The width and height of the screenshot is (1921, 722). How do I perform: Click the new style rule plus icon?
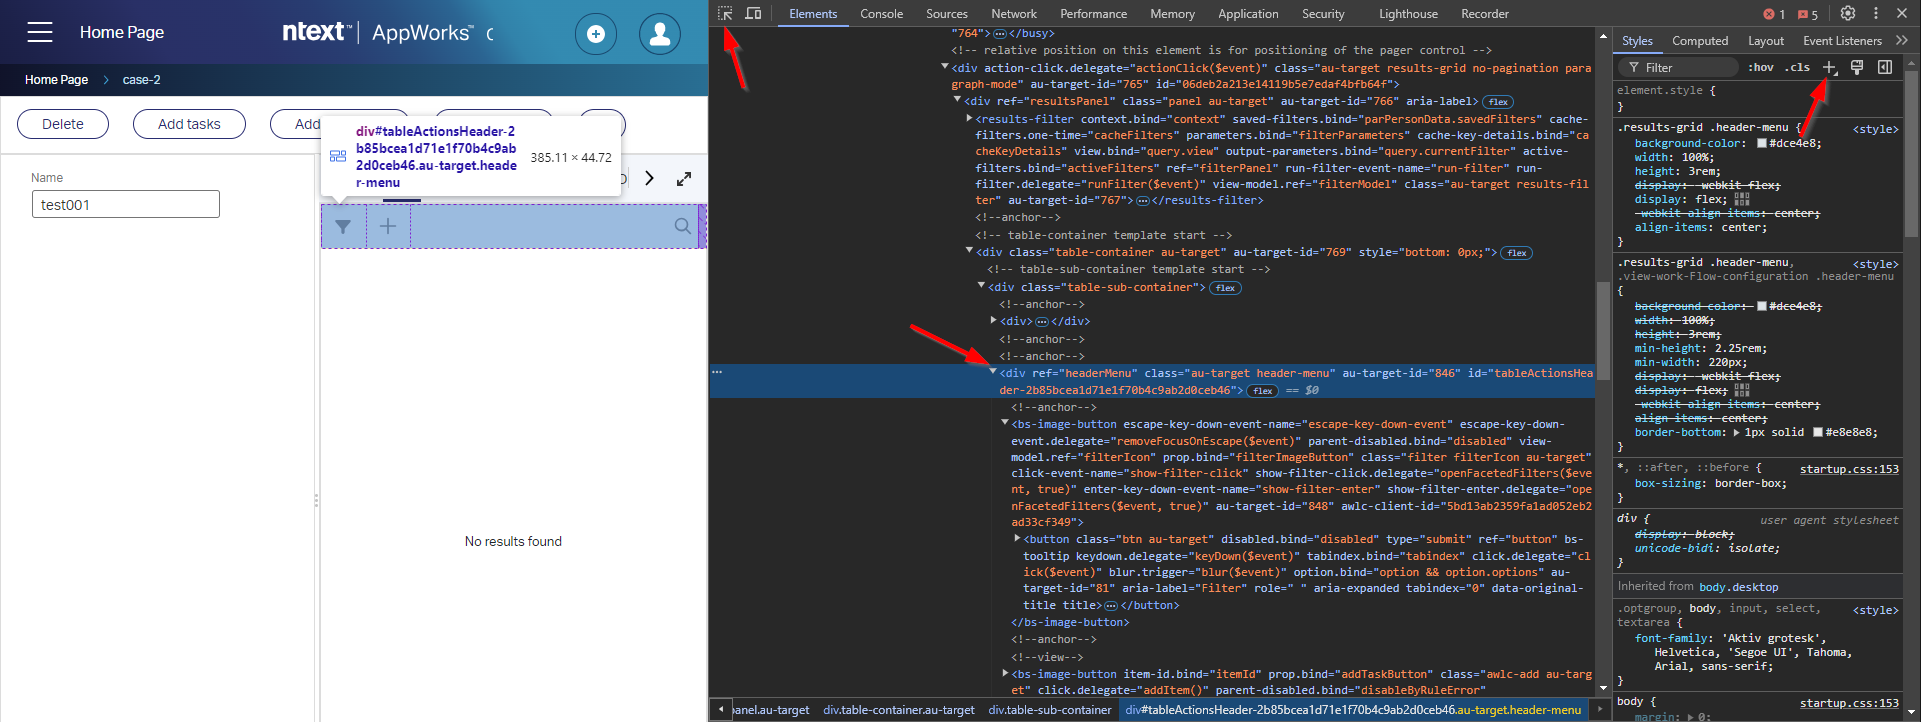(x=1829, y=67)
